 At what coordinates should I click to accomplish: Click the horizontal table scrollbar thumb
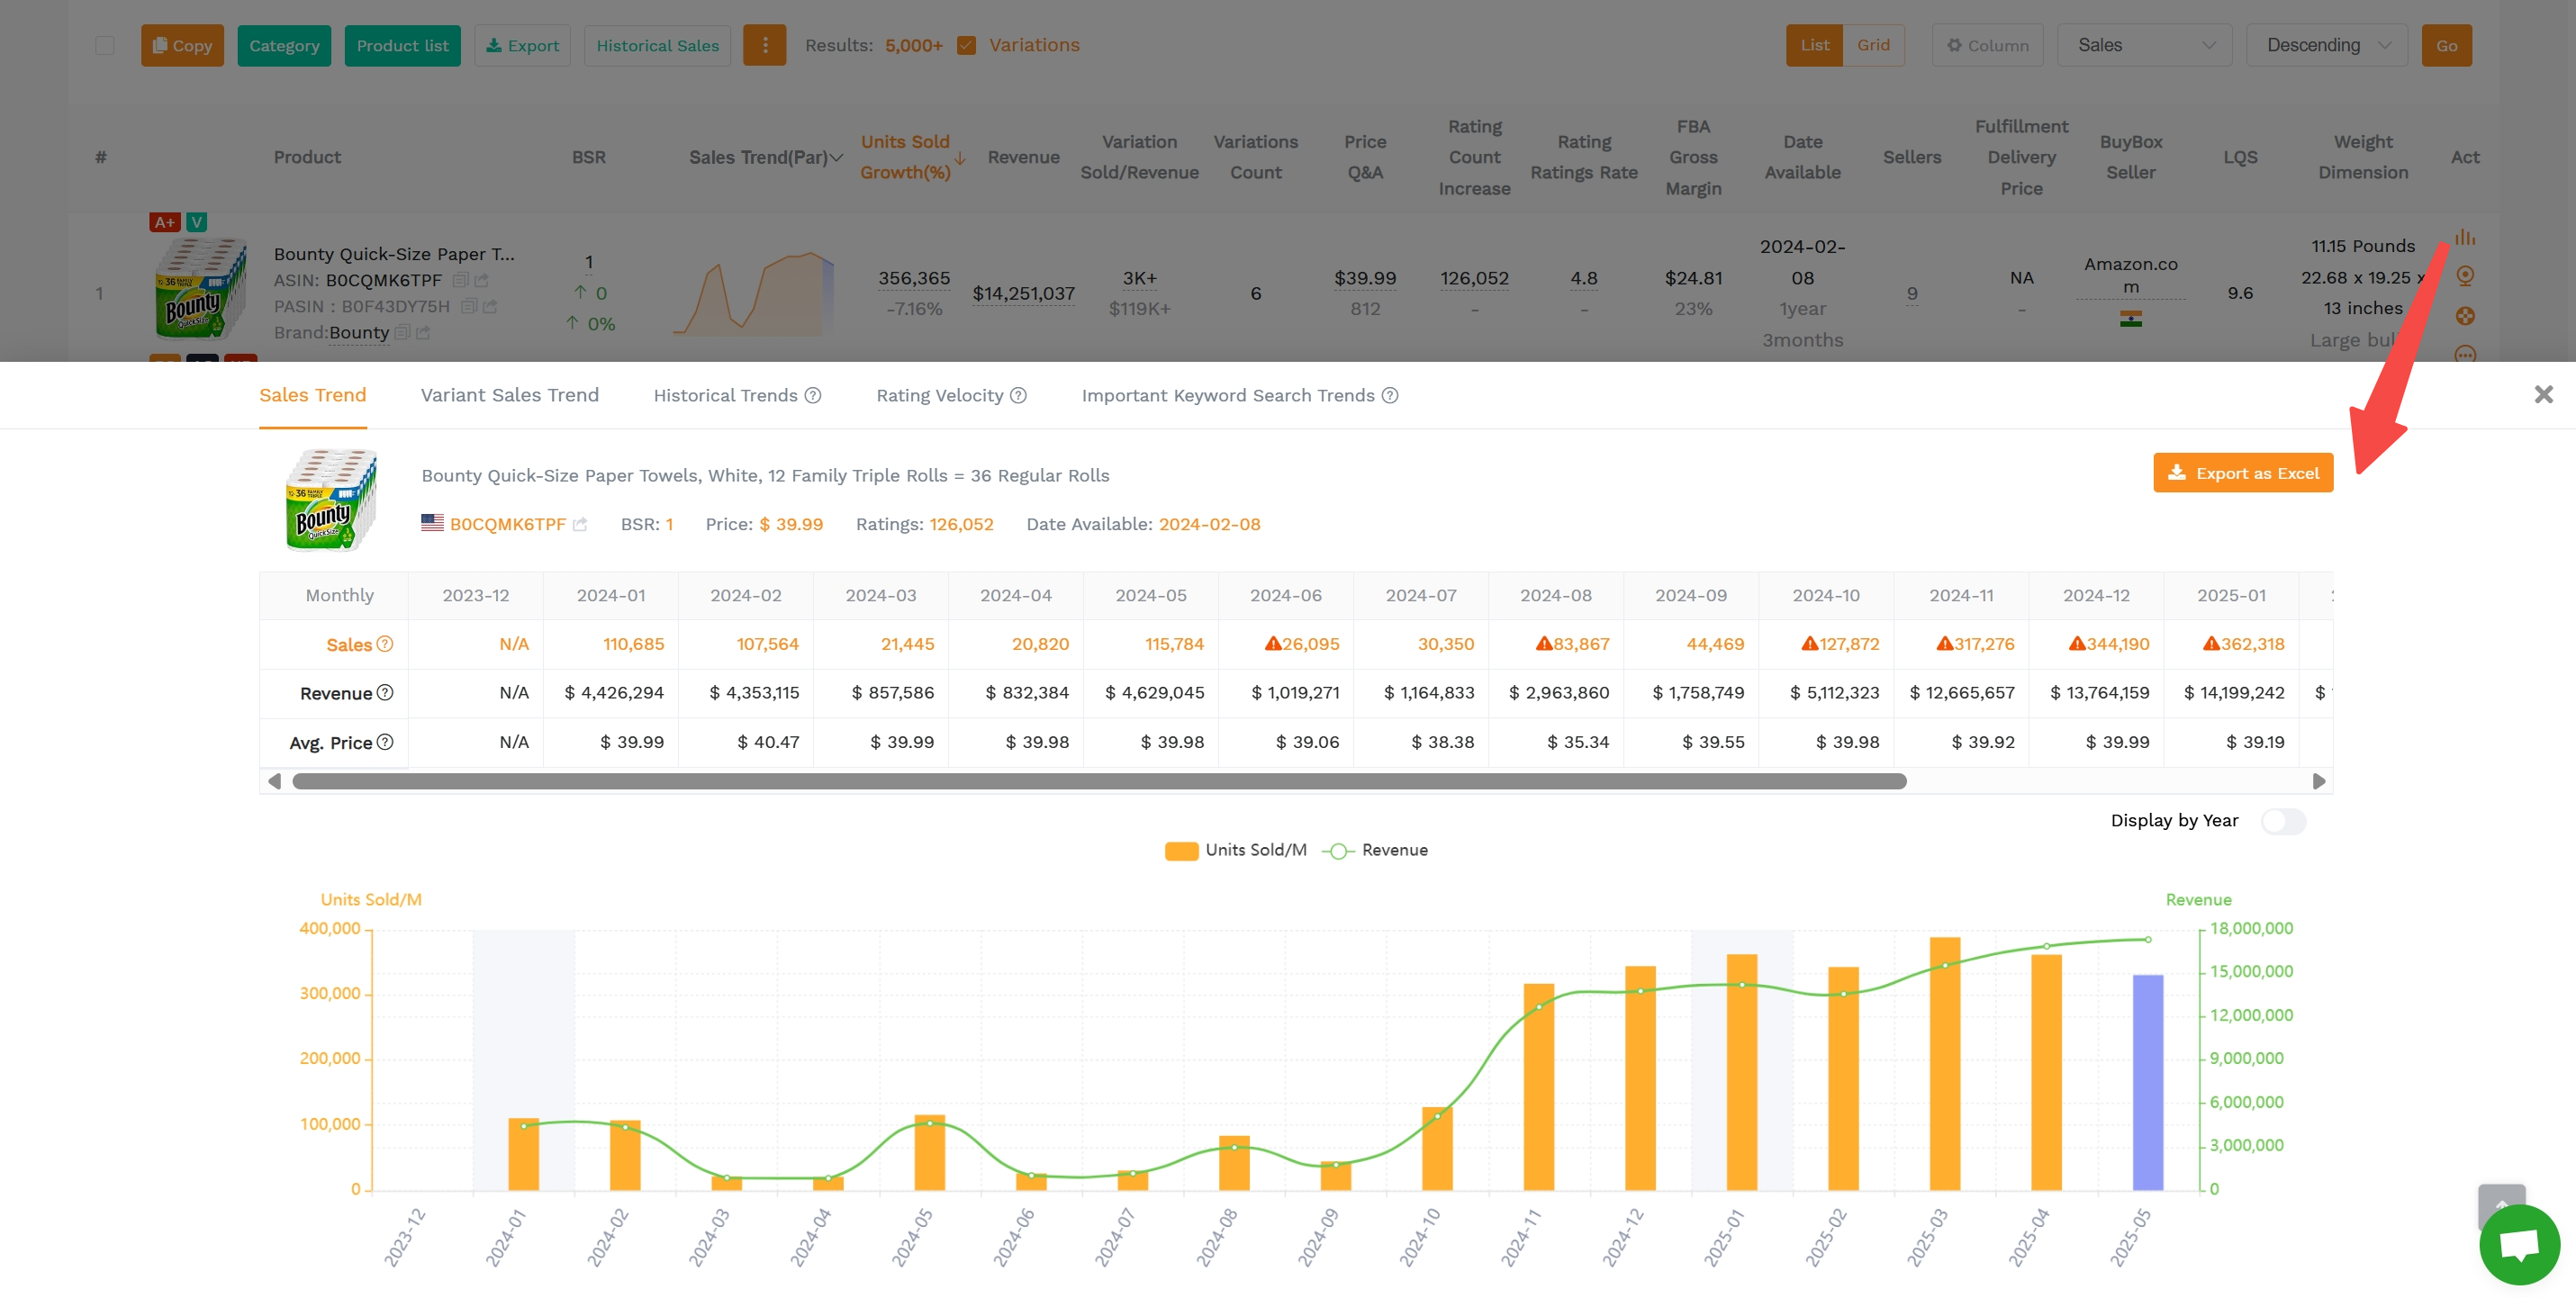(x=1099, y=781)
